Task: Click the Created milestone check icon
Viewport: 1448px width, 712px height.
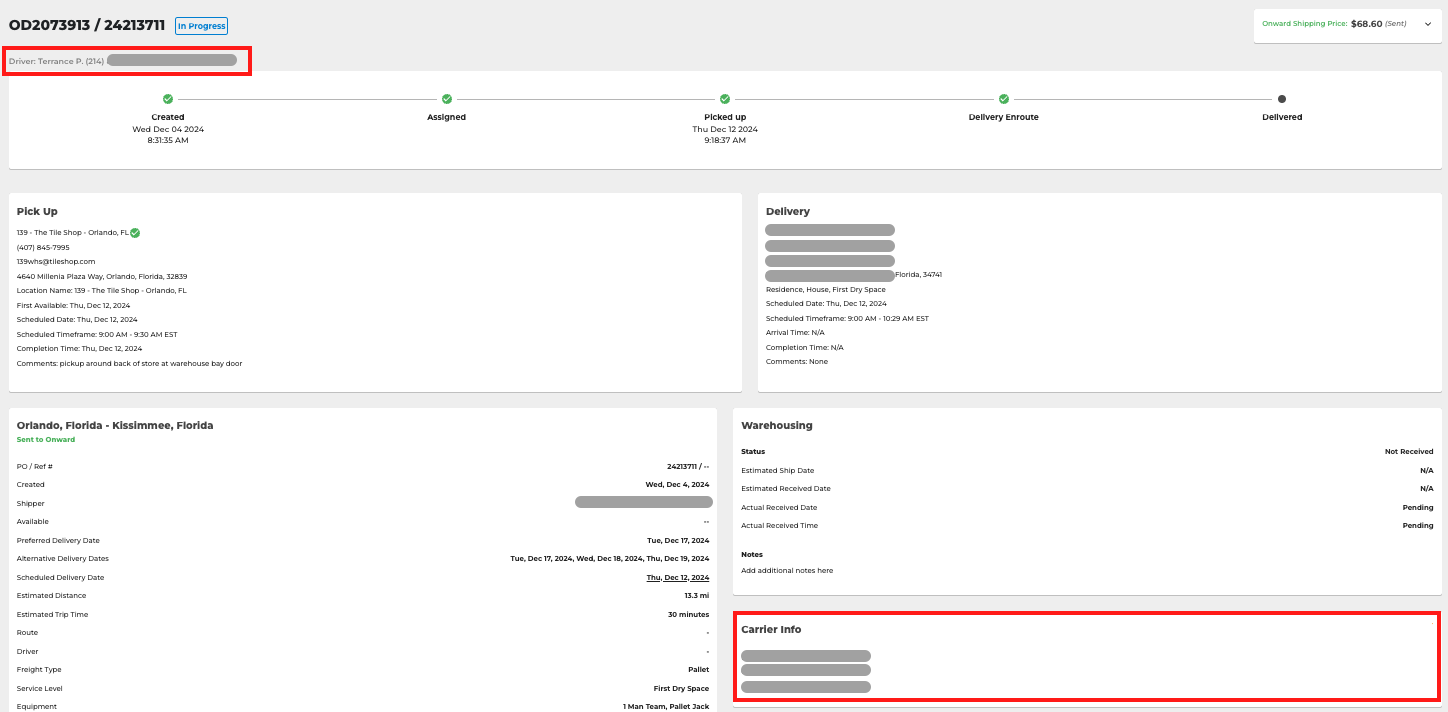Action: 168,99
